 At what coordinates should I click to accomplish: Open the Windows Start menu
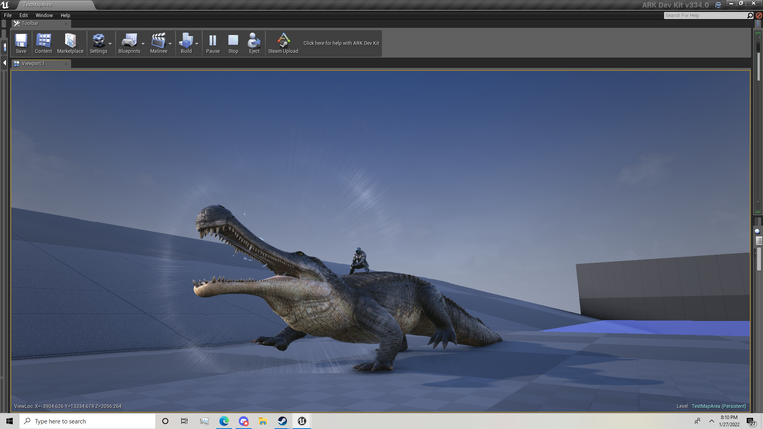[x=9, y=421]
